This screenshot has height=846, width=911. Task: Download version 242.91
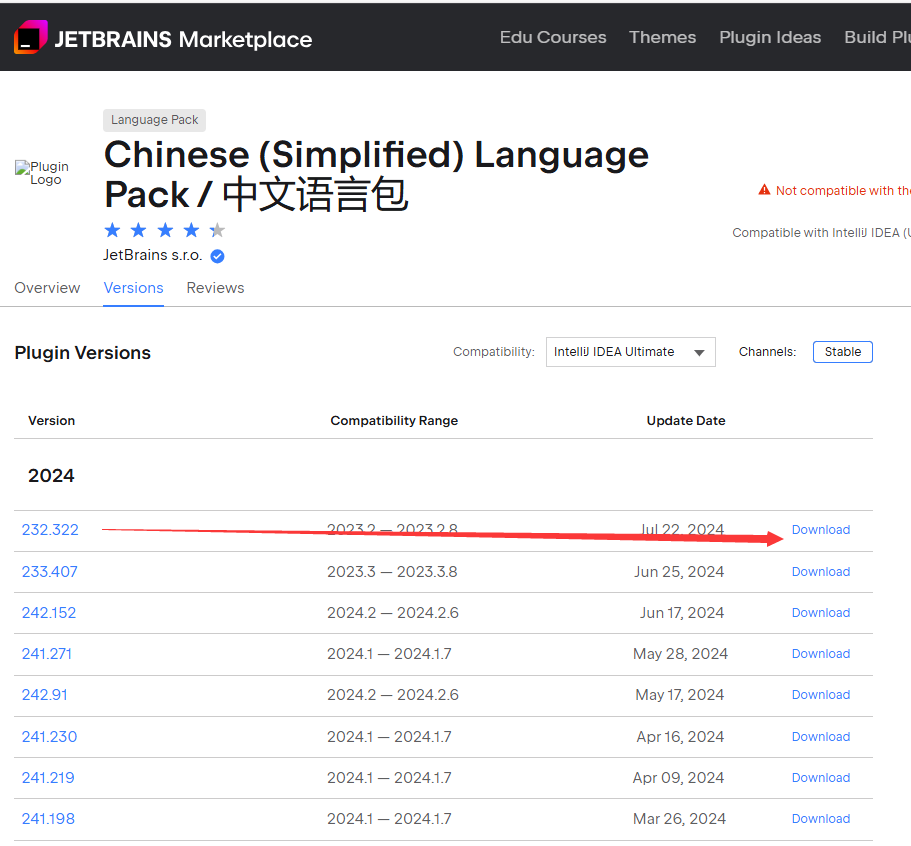pyautogui.click(x=820, y=695)
